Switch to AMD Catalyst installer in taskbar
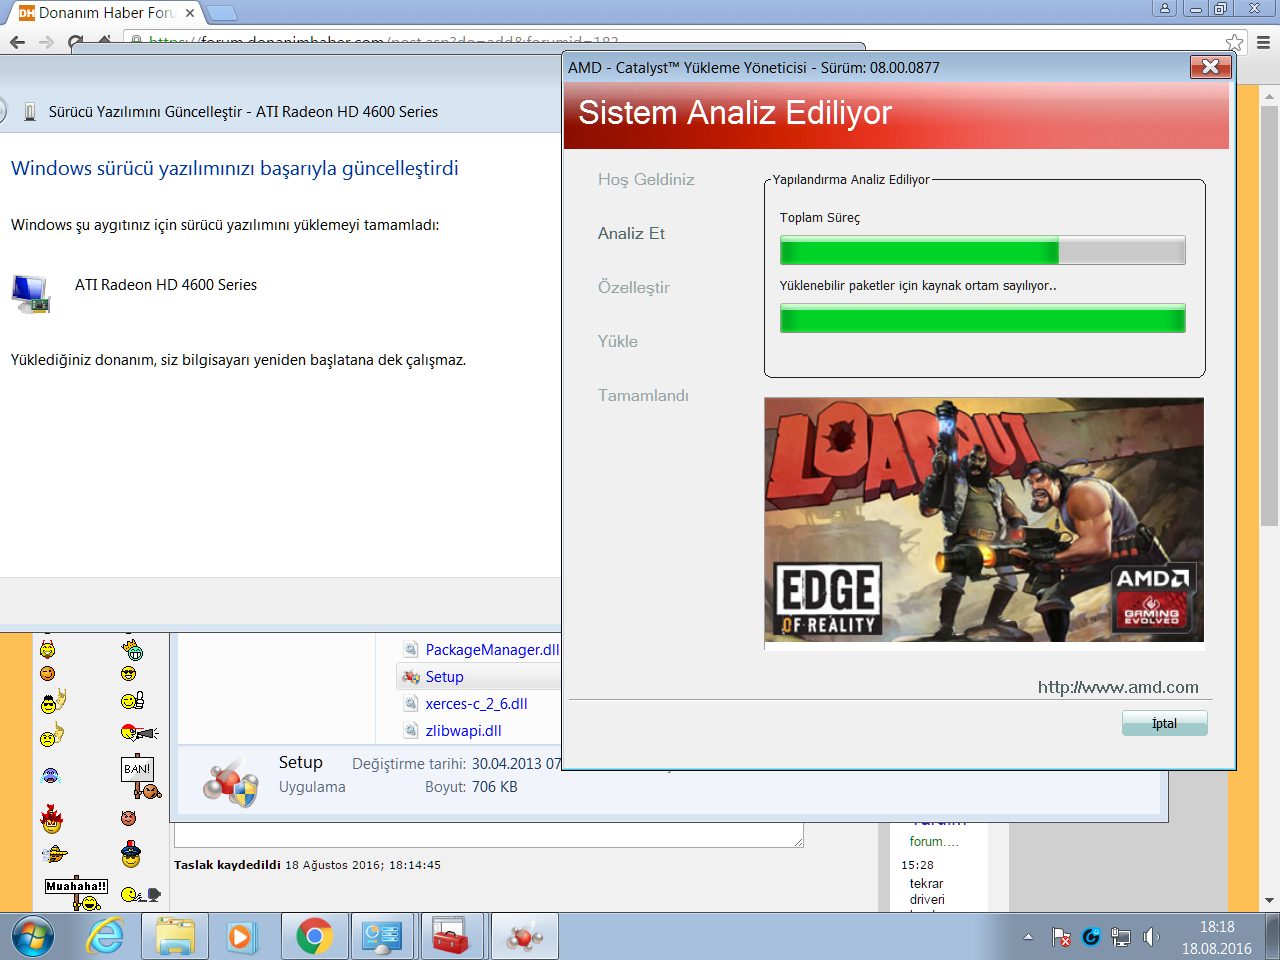 (525, 937)
